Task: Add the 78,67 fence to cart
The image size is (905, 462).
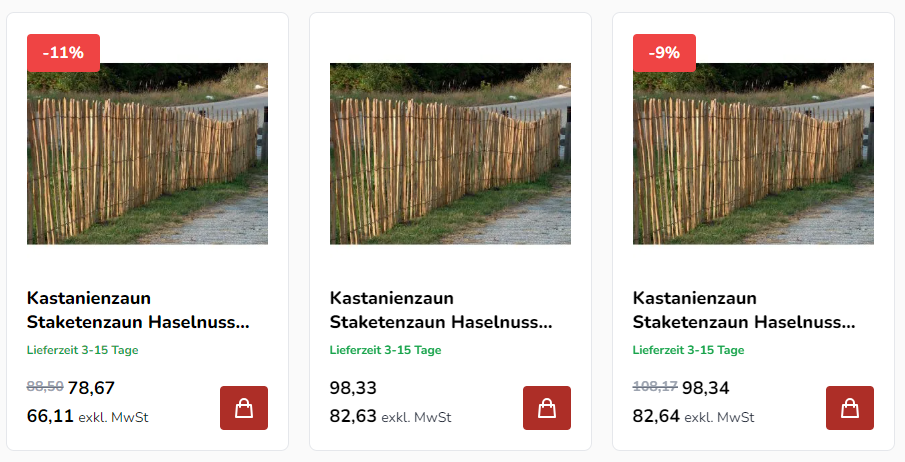Action: (244, 408)
